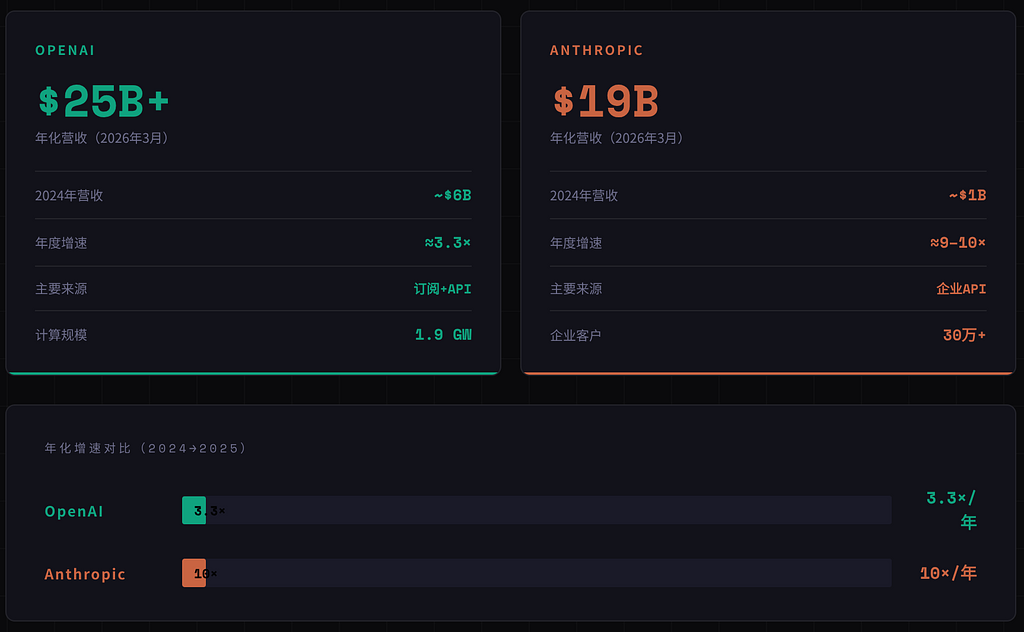Click the 10×/年 label at bar end
This screenshot has height=632, width=1024.
(x=948, y=573)
